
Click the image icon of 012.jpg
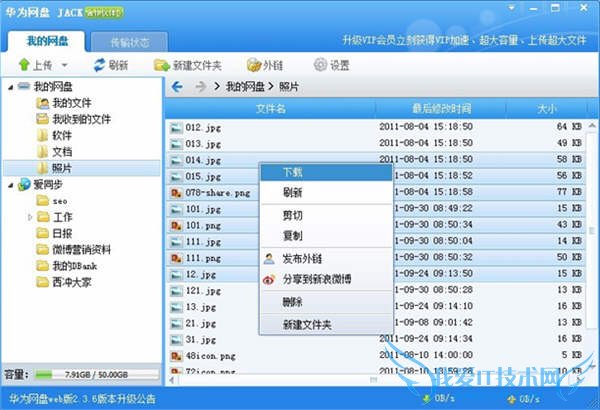tap(176, 127)
